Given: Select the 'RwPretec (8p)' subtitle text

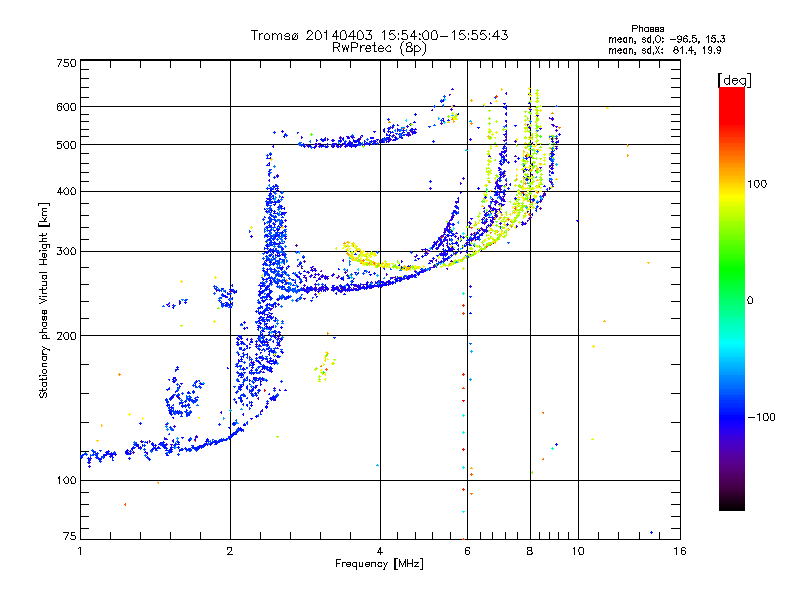Looking at the screenshot, I should pos(380,48).
